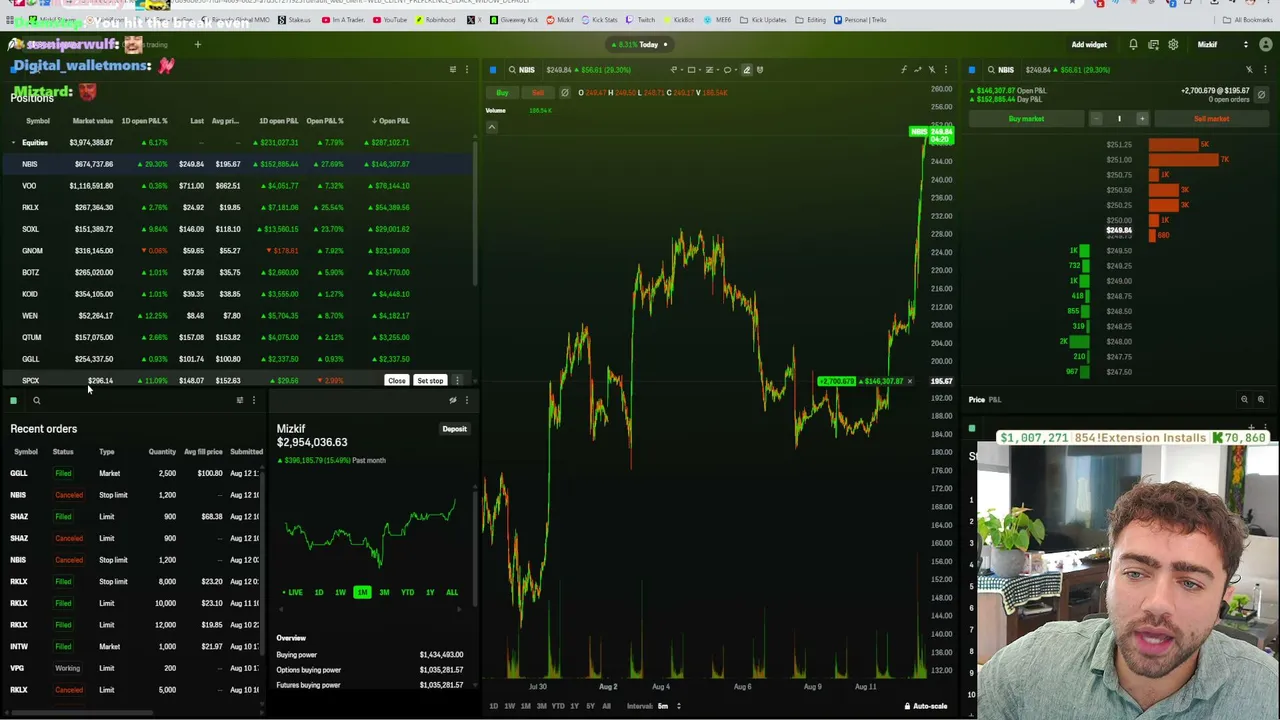This screenshot has width=1280, height=720.
Task: Search symbol in the chart widget
Action: (512, 70)
